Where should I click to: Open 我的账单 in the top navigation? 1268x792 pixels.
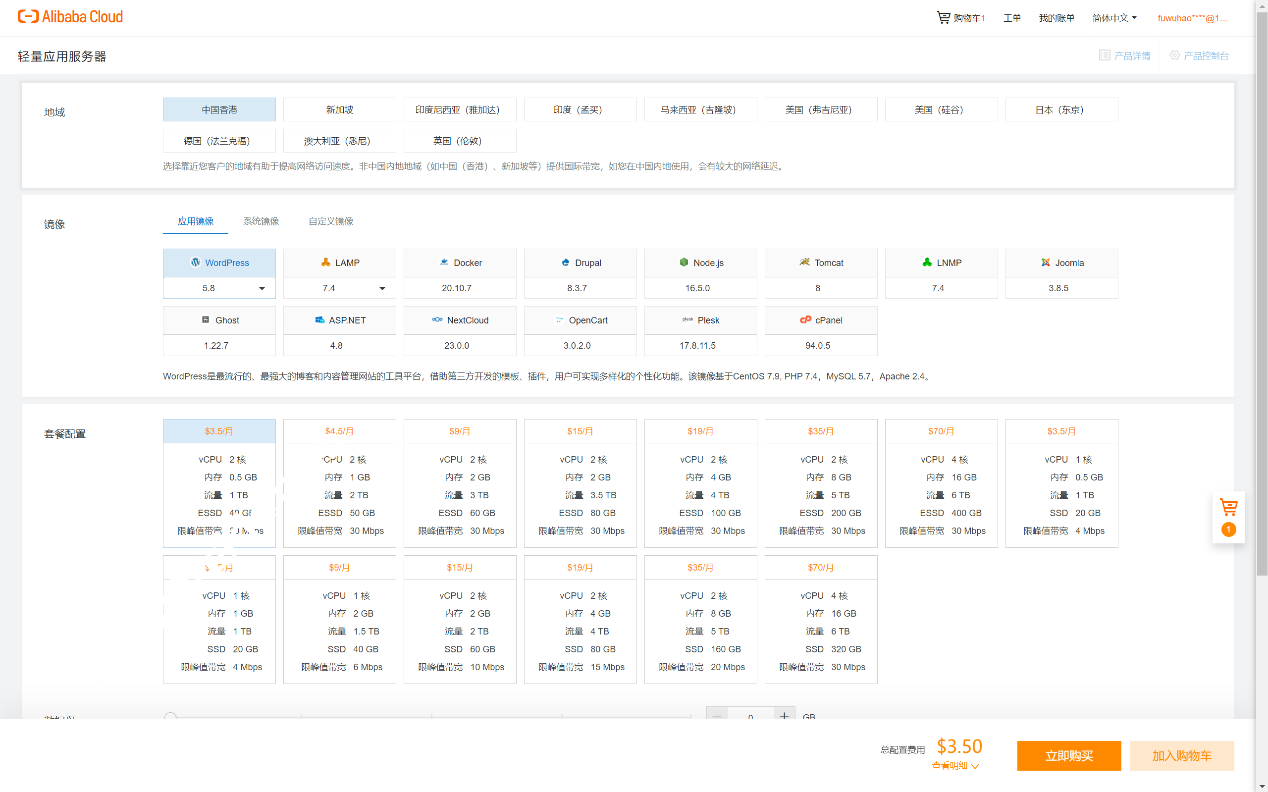1056,18
